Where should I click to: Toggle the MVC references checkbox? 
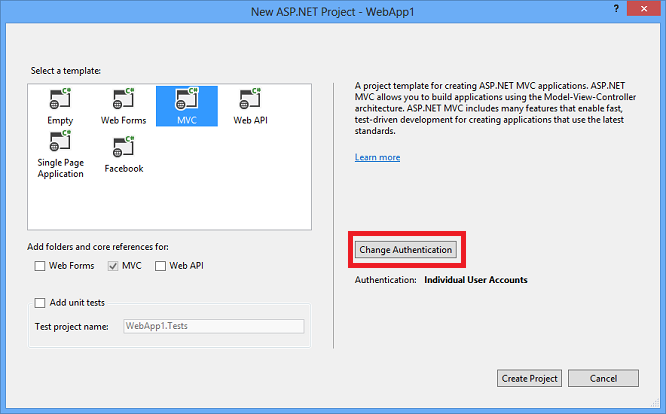(x=113, y=266)
